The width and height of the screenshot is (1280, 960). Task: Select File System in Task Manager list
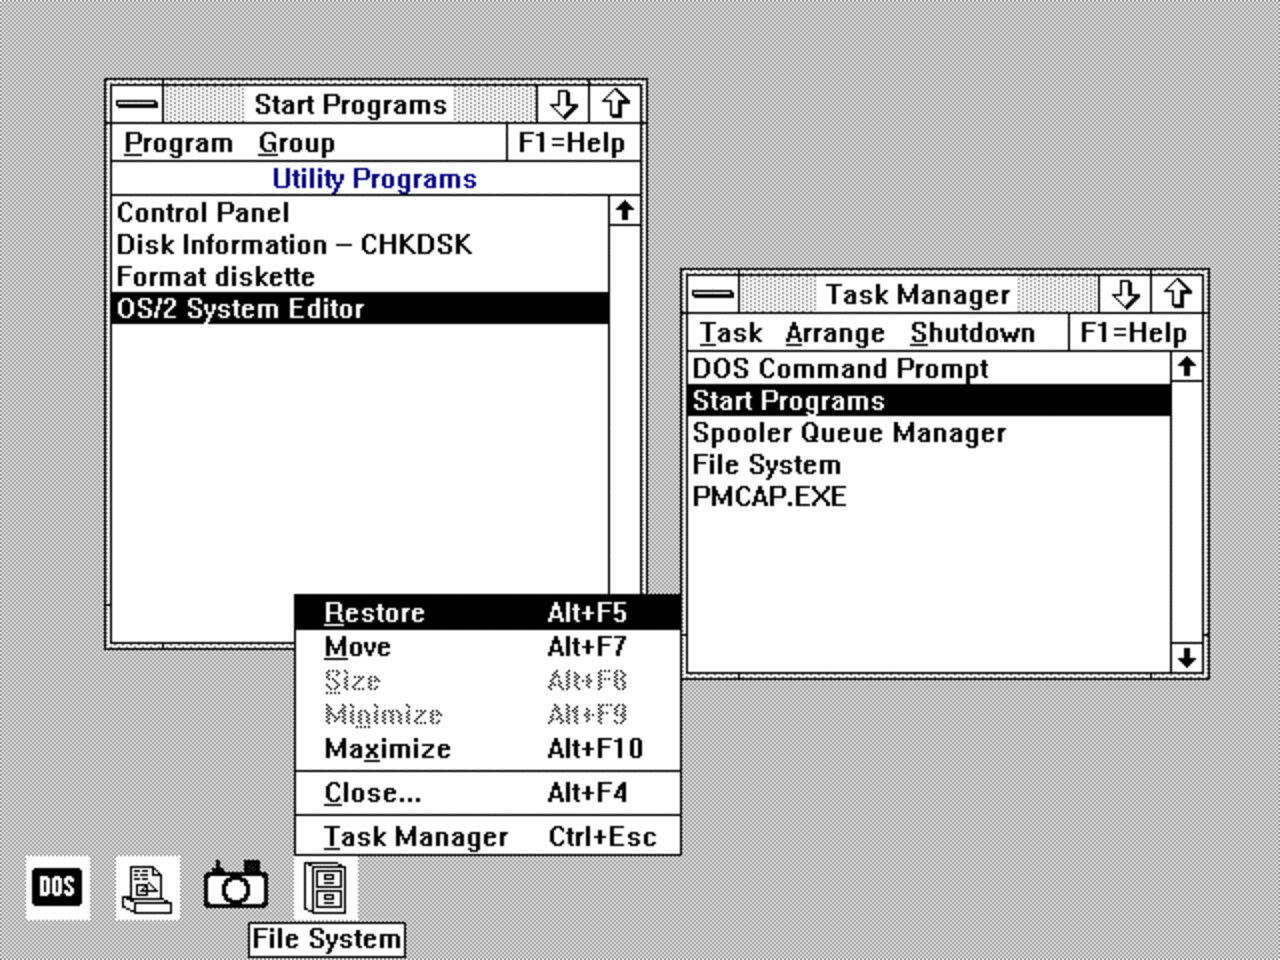pyautogui.click(x=930, y=465)
